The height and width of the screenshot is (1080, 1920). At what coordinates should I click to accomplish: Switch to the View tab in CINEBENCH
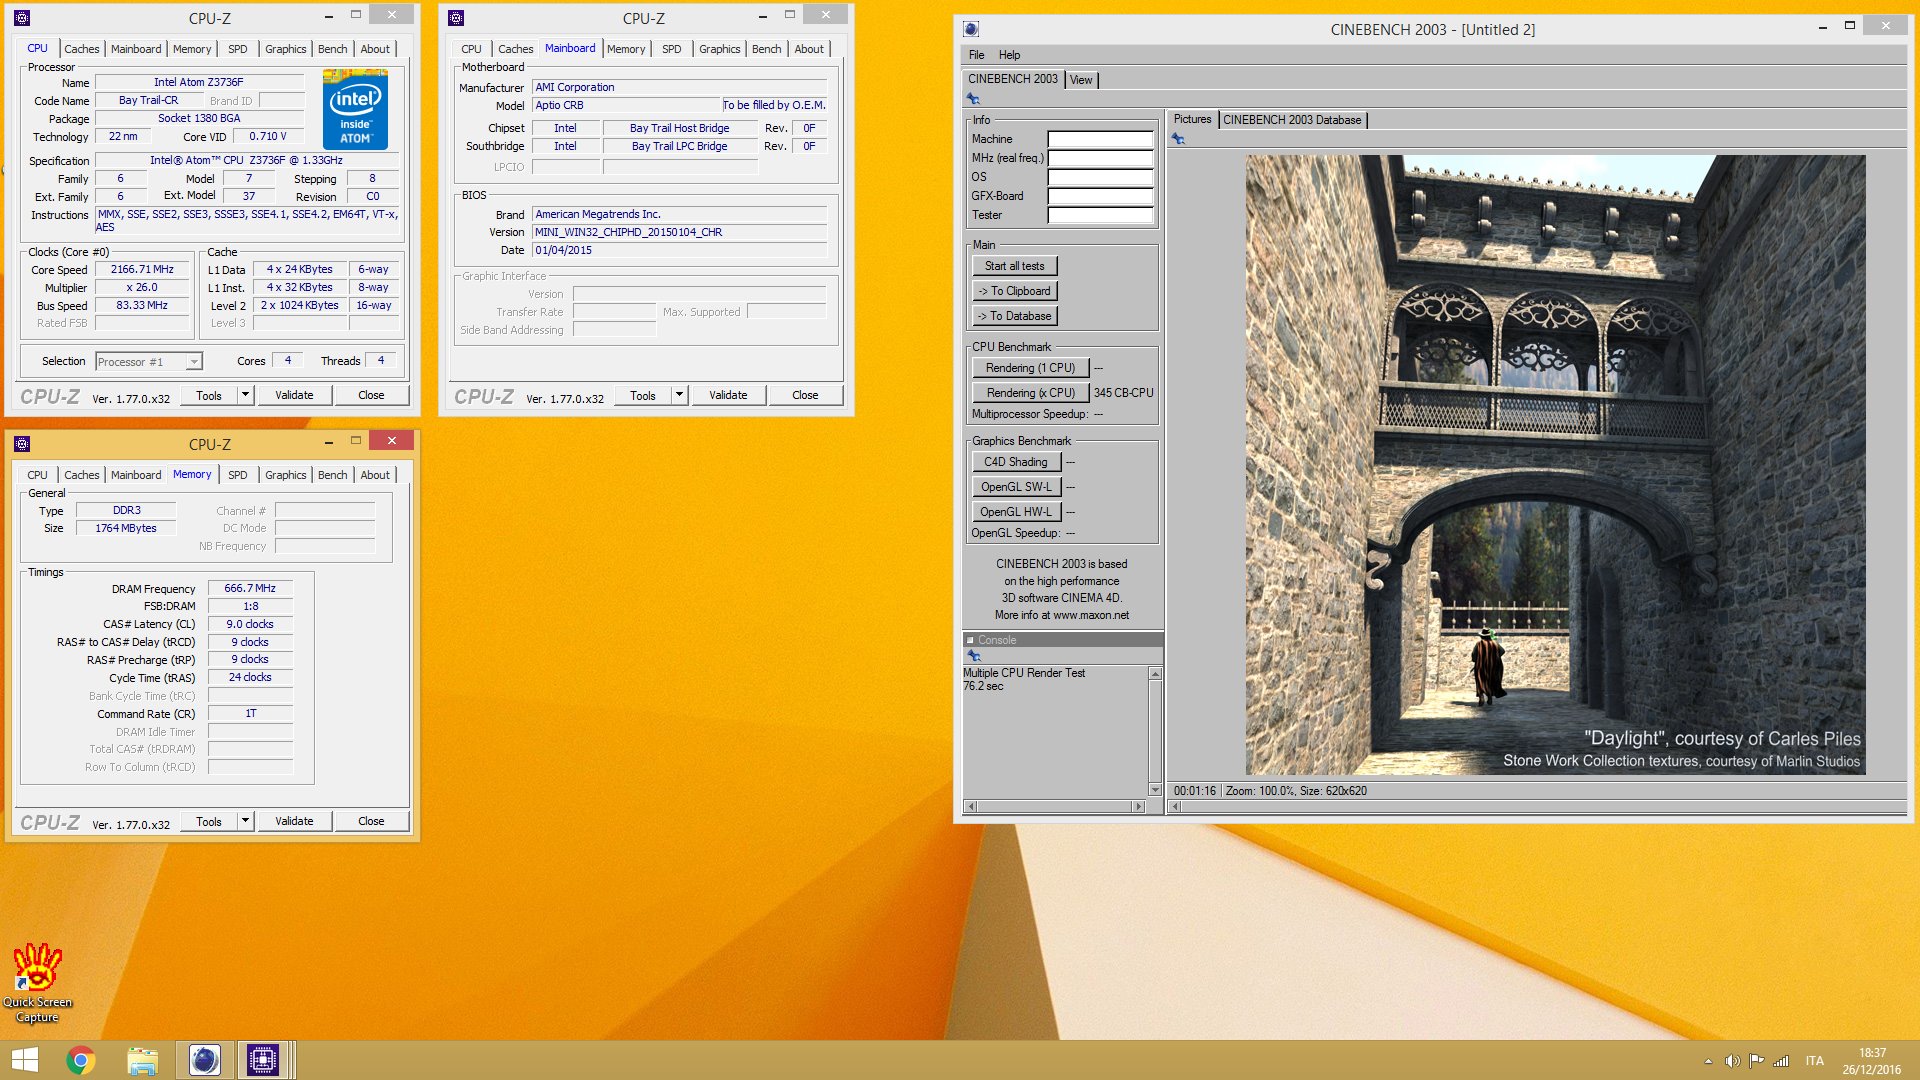tap(1081, 80)
